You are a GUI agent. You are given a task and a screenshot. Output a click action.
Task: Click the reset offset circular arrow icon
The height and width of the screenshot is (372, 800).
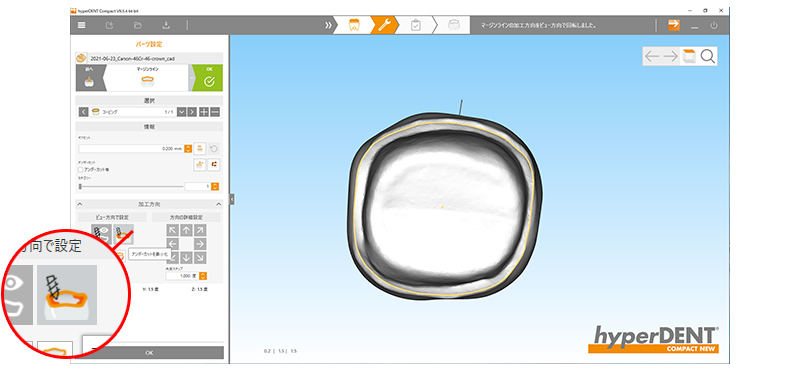tap(214, 148)
